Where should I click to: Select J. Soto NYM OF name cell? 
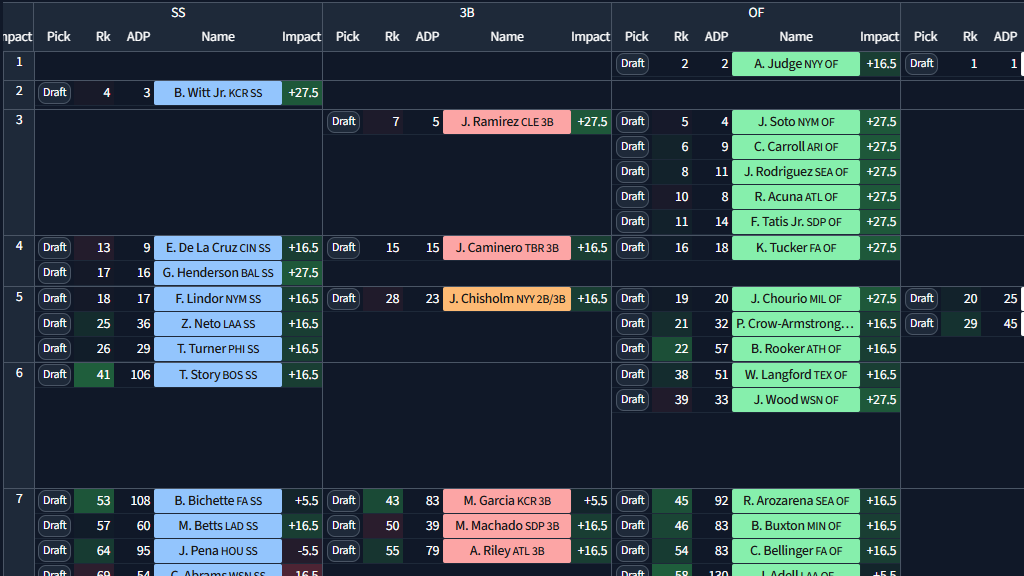[796, 121]
